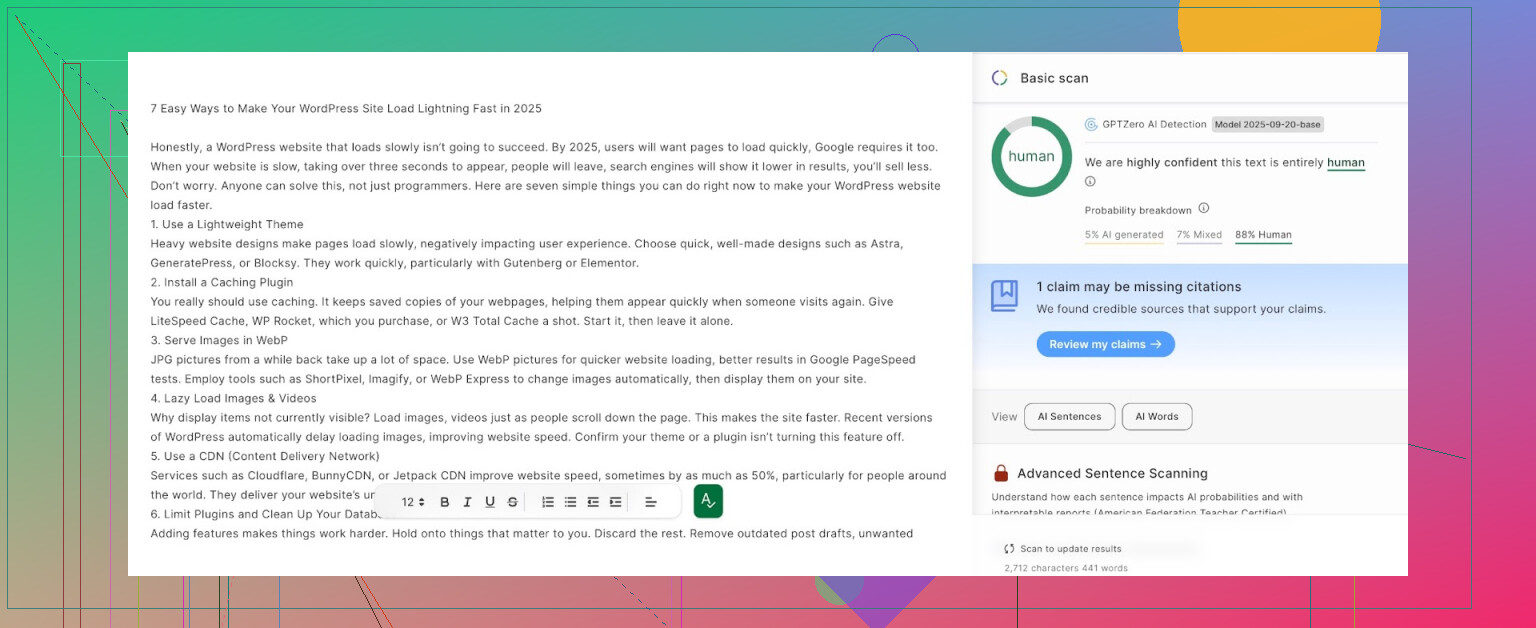Screen dimensions: 1536x628
Task: Open the text alignment options
Action: [x=650, y=502]
